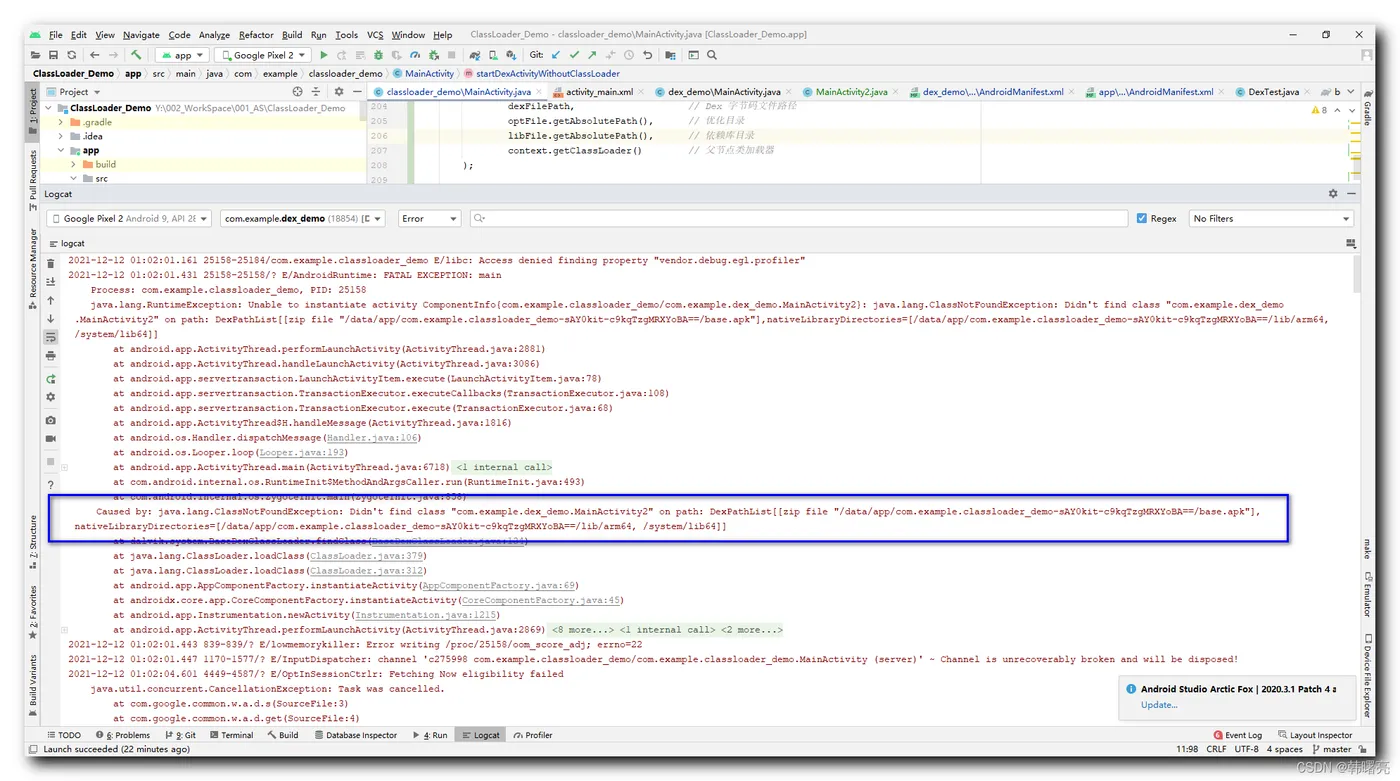Collapse the app module in tree

tap(61, 150)
